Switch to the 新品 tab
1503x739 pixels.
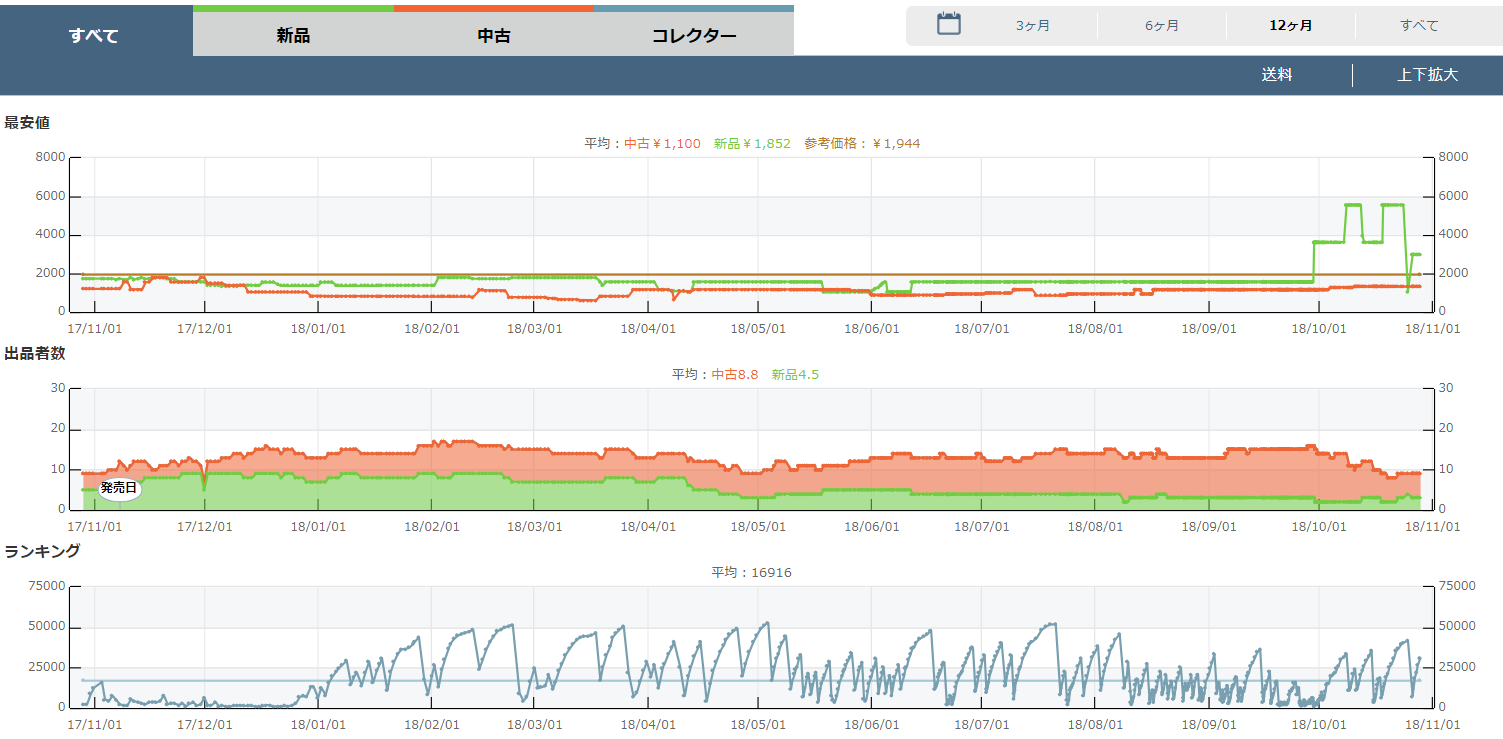293,36
